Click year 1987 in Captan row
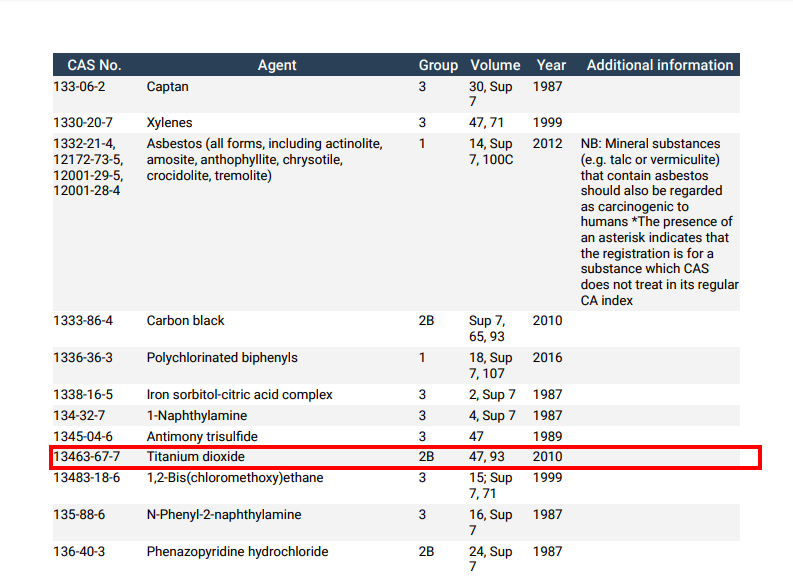This screenshot has height=577, width=793. 547,86
